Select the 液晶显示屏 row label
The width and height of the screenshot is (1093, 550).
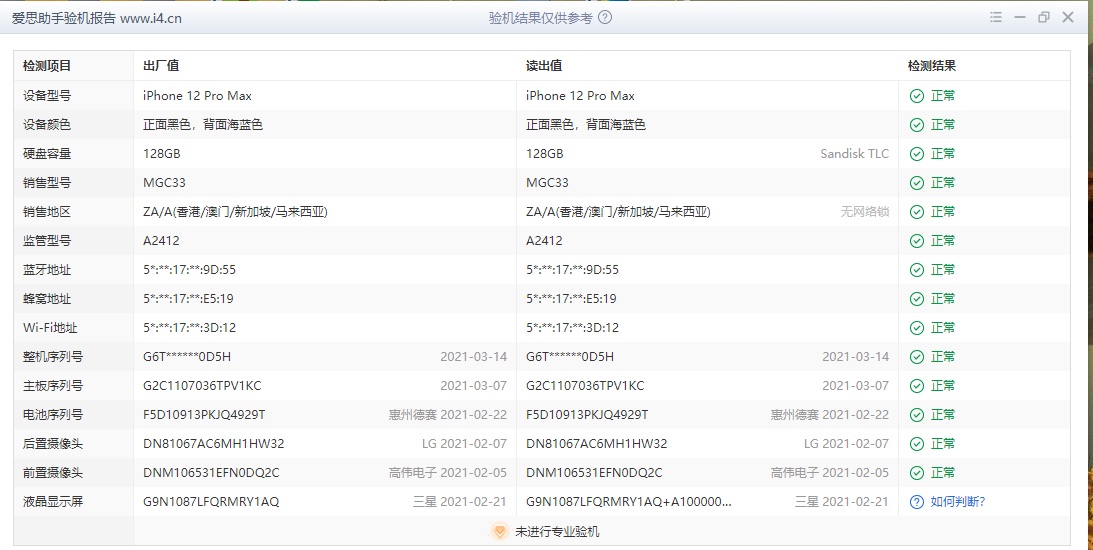tap(53, 502)
